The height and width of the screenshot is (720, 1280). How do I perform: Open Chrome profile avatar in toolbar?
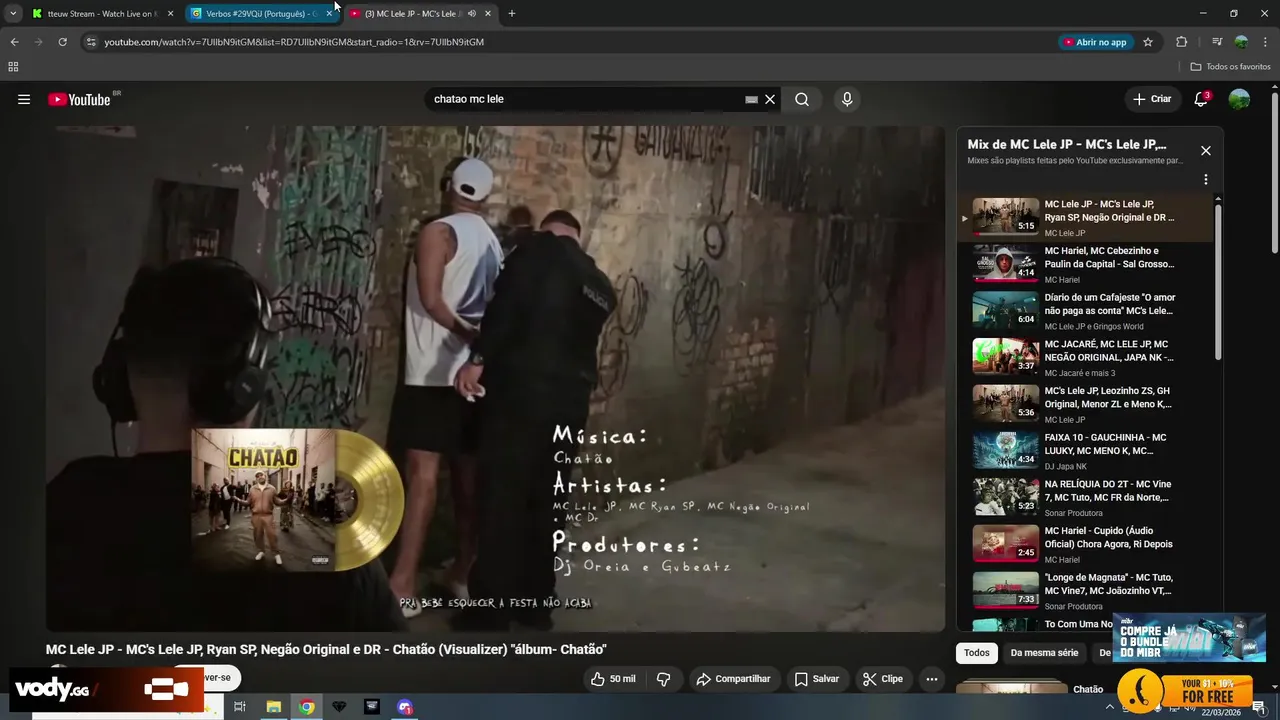[x=1241, y=42]
